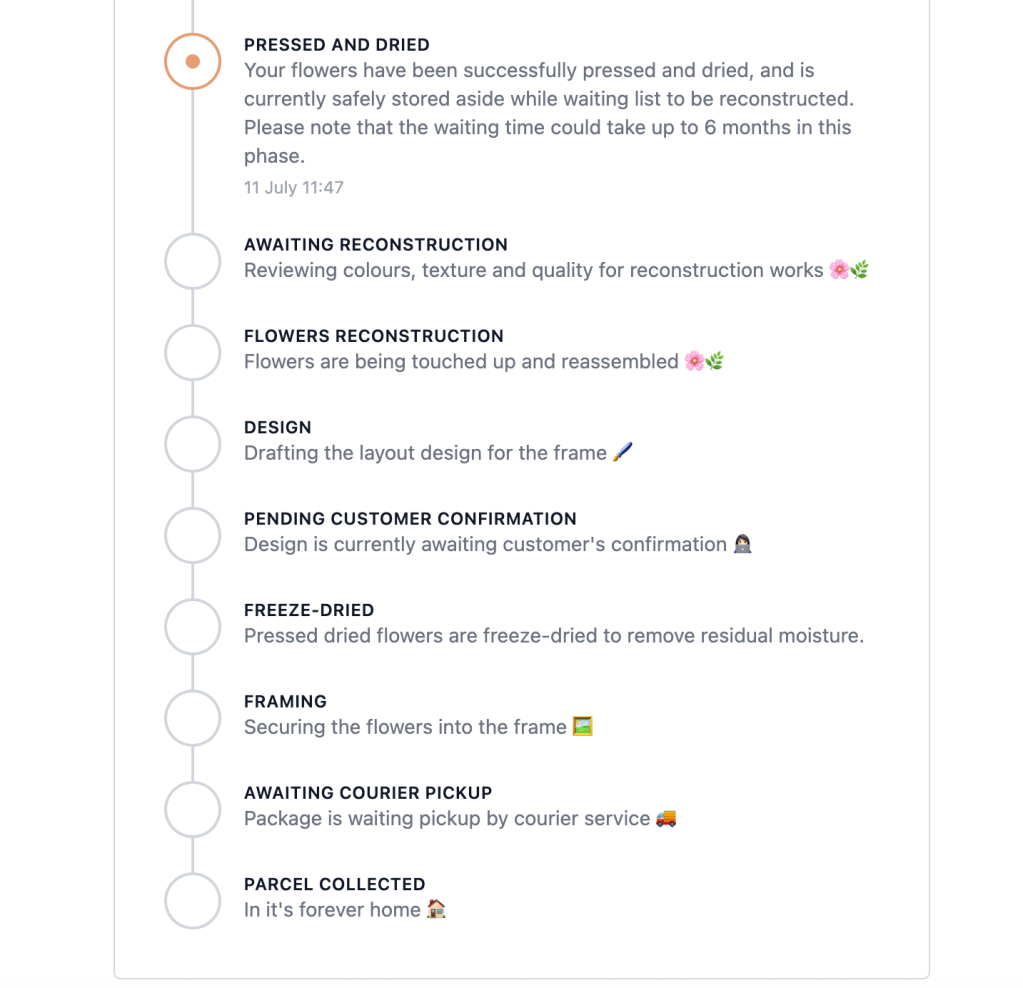Click the flower emoji after 'reassembled'
Screen dimensions: 1023x988
click(695, 361)
